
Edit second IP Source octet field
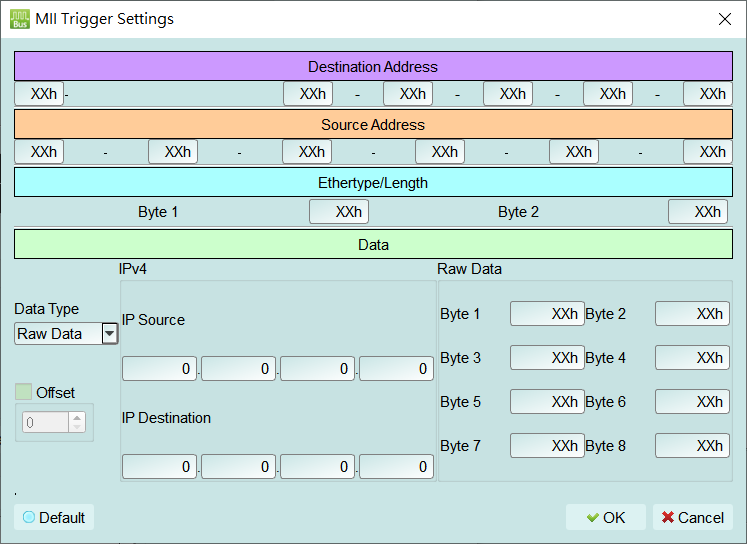[238, 368]
